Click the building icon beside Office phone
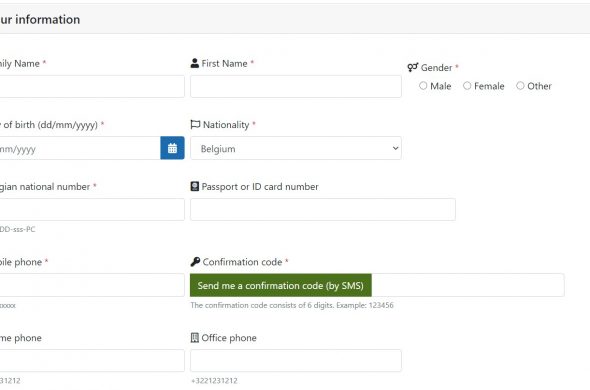Image resolution: width=590 pixels, height=390 pixels. [x=195, y=338]
